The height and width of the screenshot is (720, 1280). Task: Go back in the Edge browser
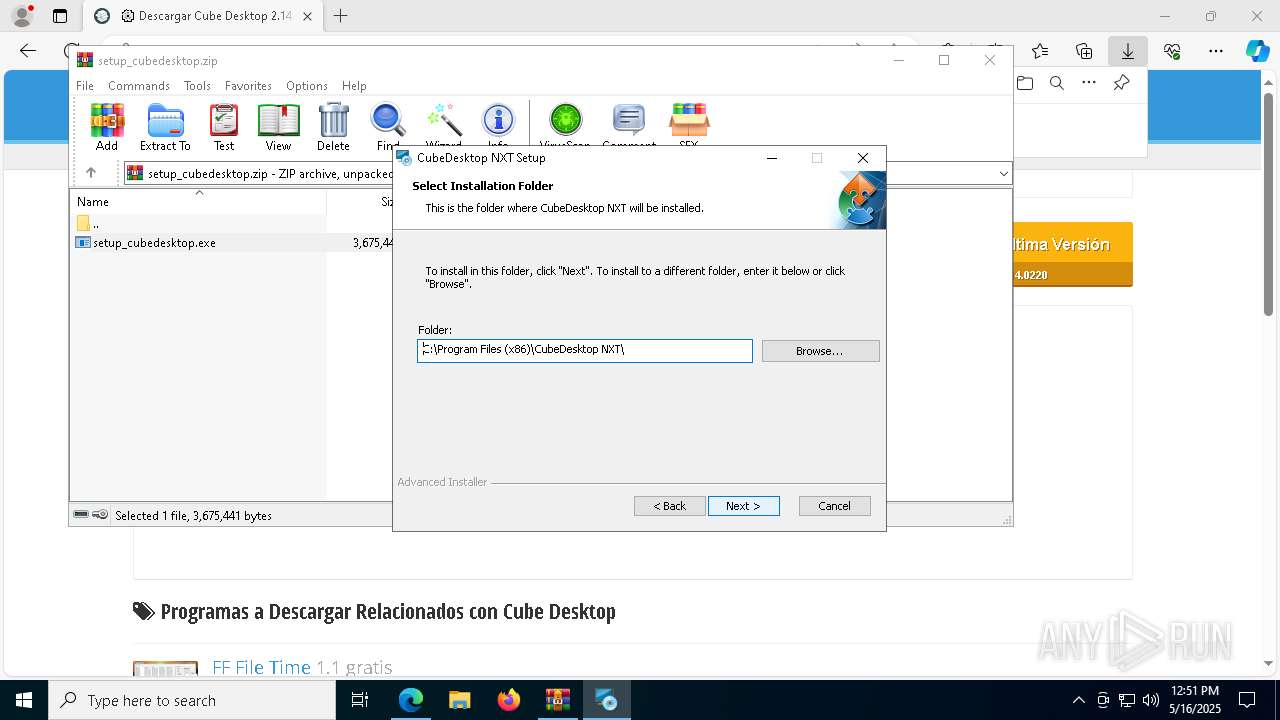tap(28, 51)
